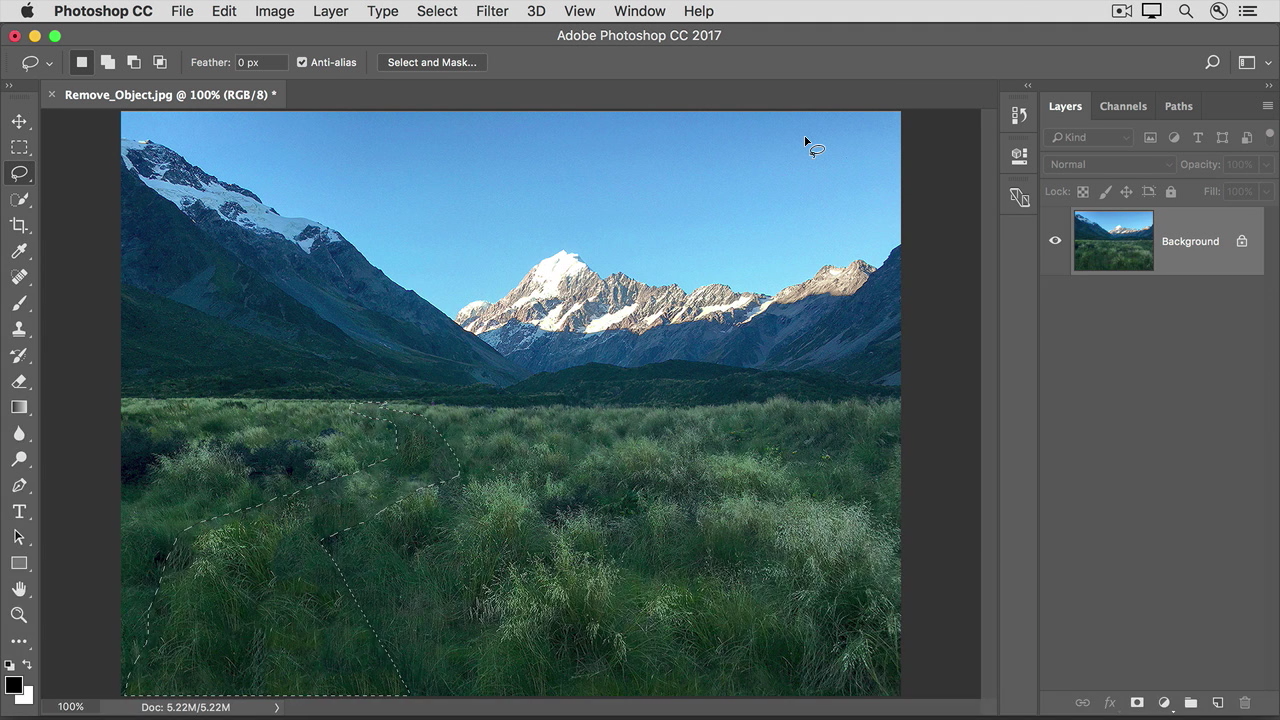The height and width of the screenshot is (720, 1280).
Task: Open the Filter menu
Action: [491, 11]
